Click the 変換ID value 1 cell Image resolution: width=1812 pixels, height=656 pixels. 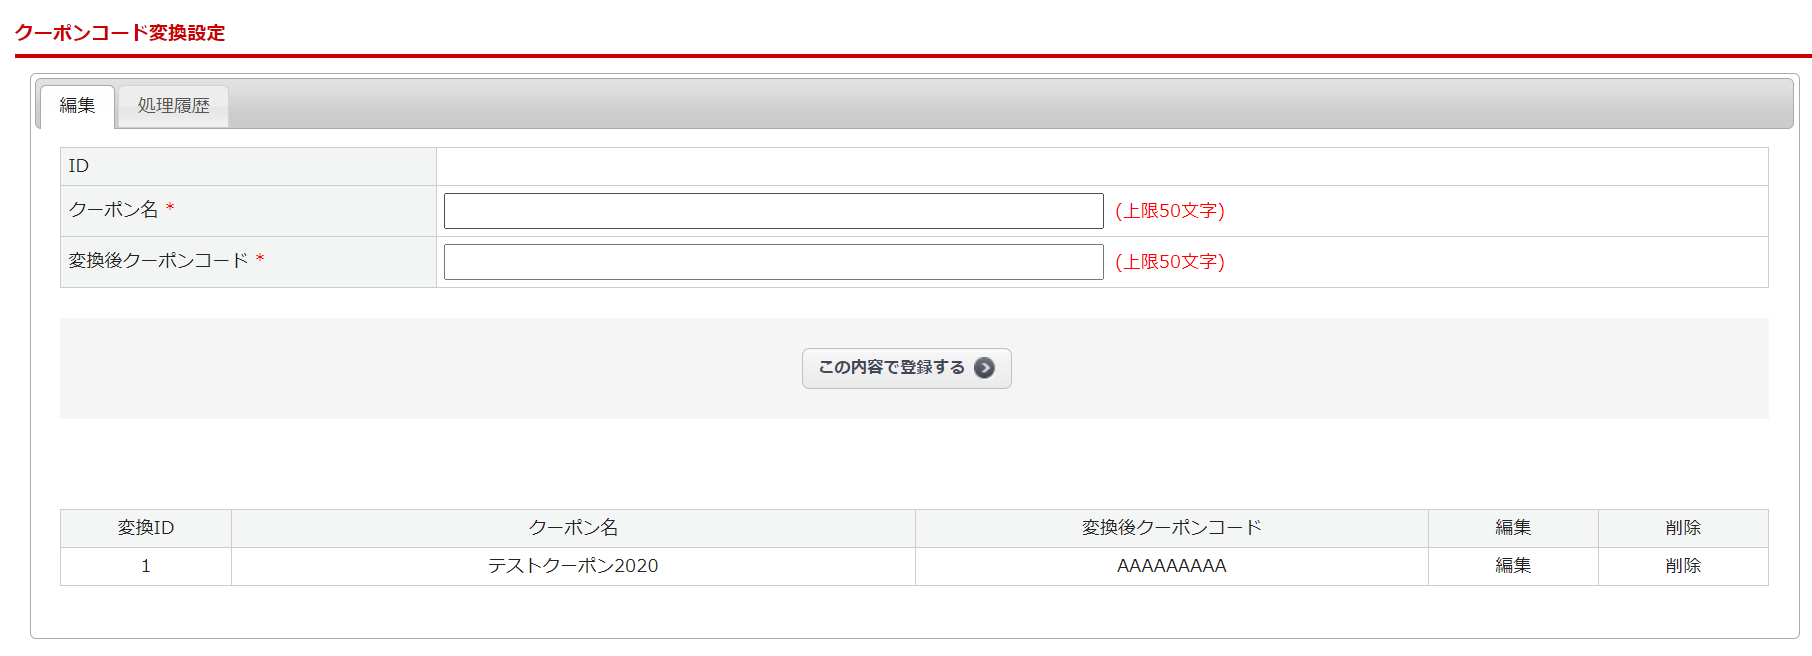point(146,566)
